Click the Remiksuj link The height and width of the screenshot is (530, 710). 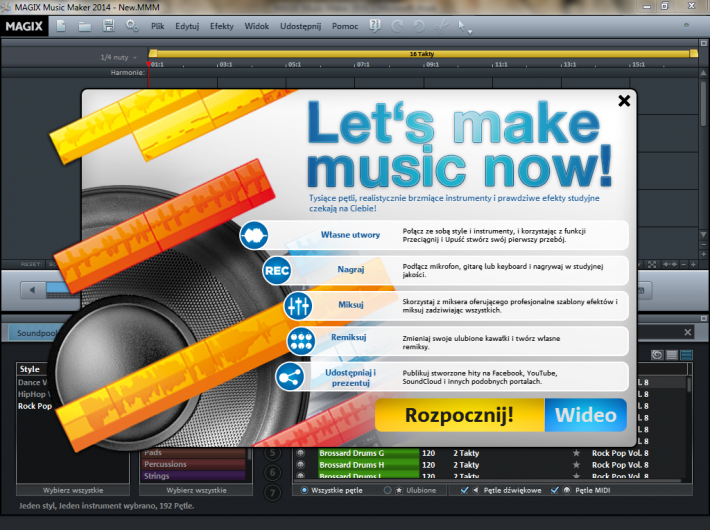pyautogui.click(x=349, y=337)
